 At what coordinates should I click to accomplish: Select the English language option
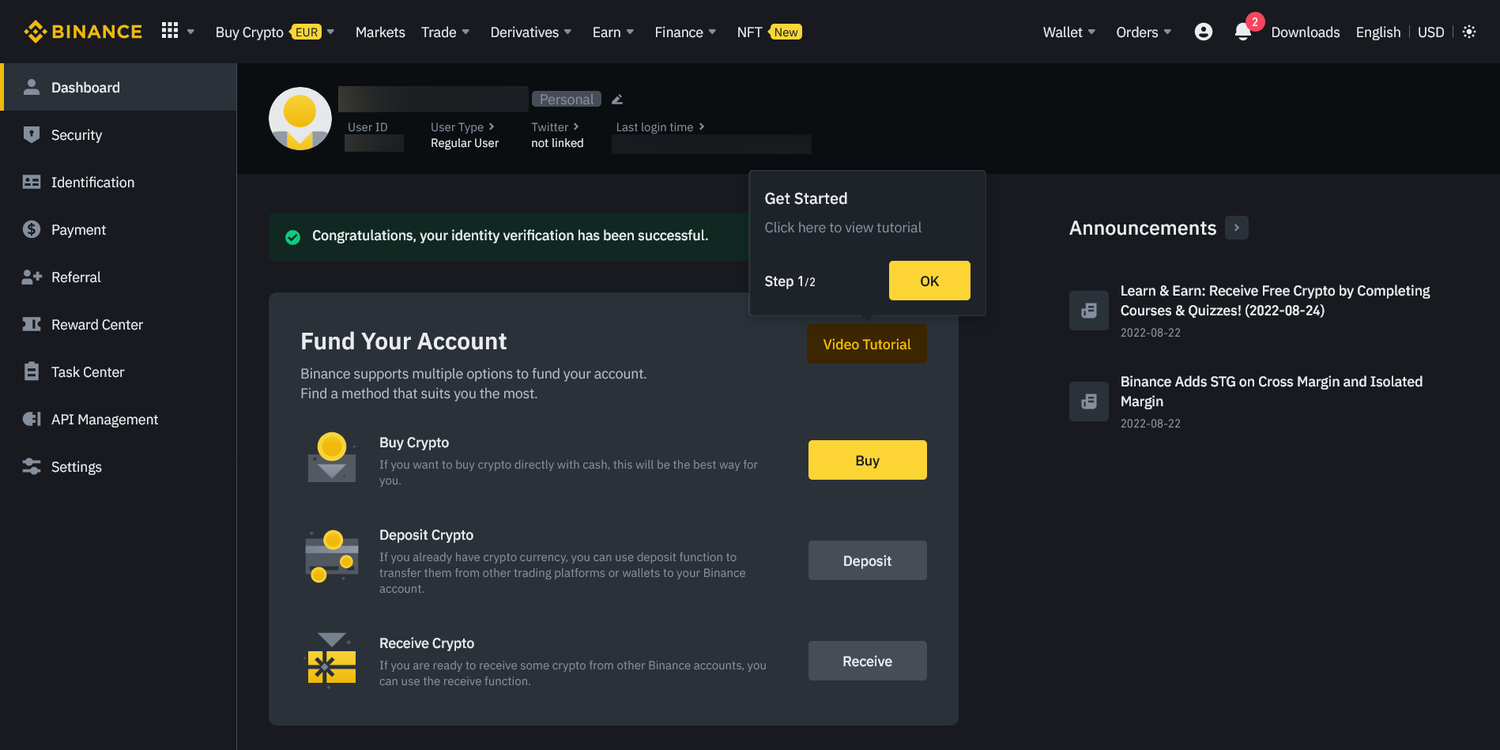pyautogui.click(x=1378, y=32)
